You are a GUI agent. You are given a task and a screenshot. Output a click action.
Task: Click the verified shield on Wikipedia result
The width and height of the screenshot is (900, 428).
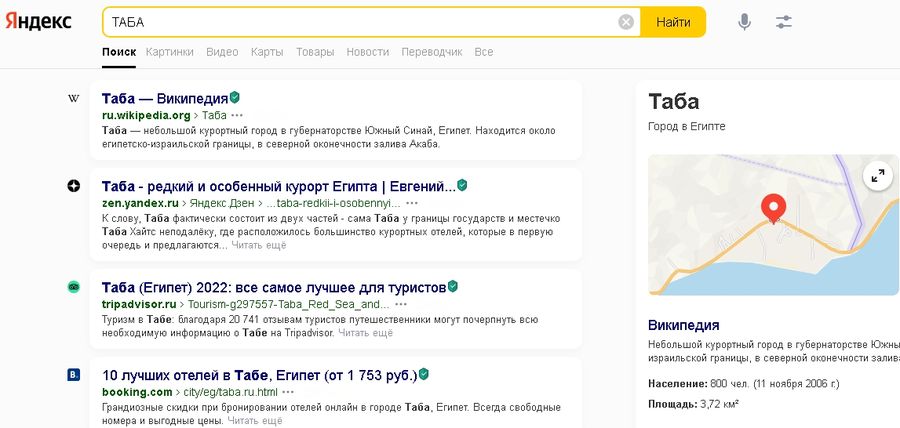(x=235, y=97)
